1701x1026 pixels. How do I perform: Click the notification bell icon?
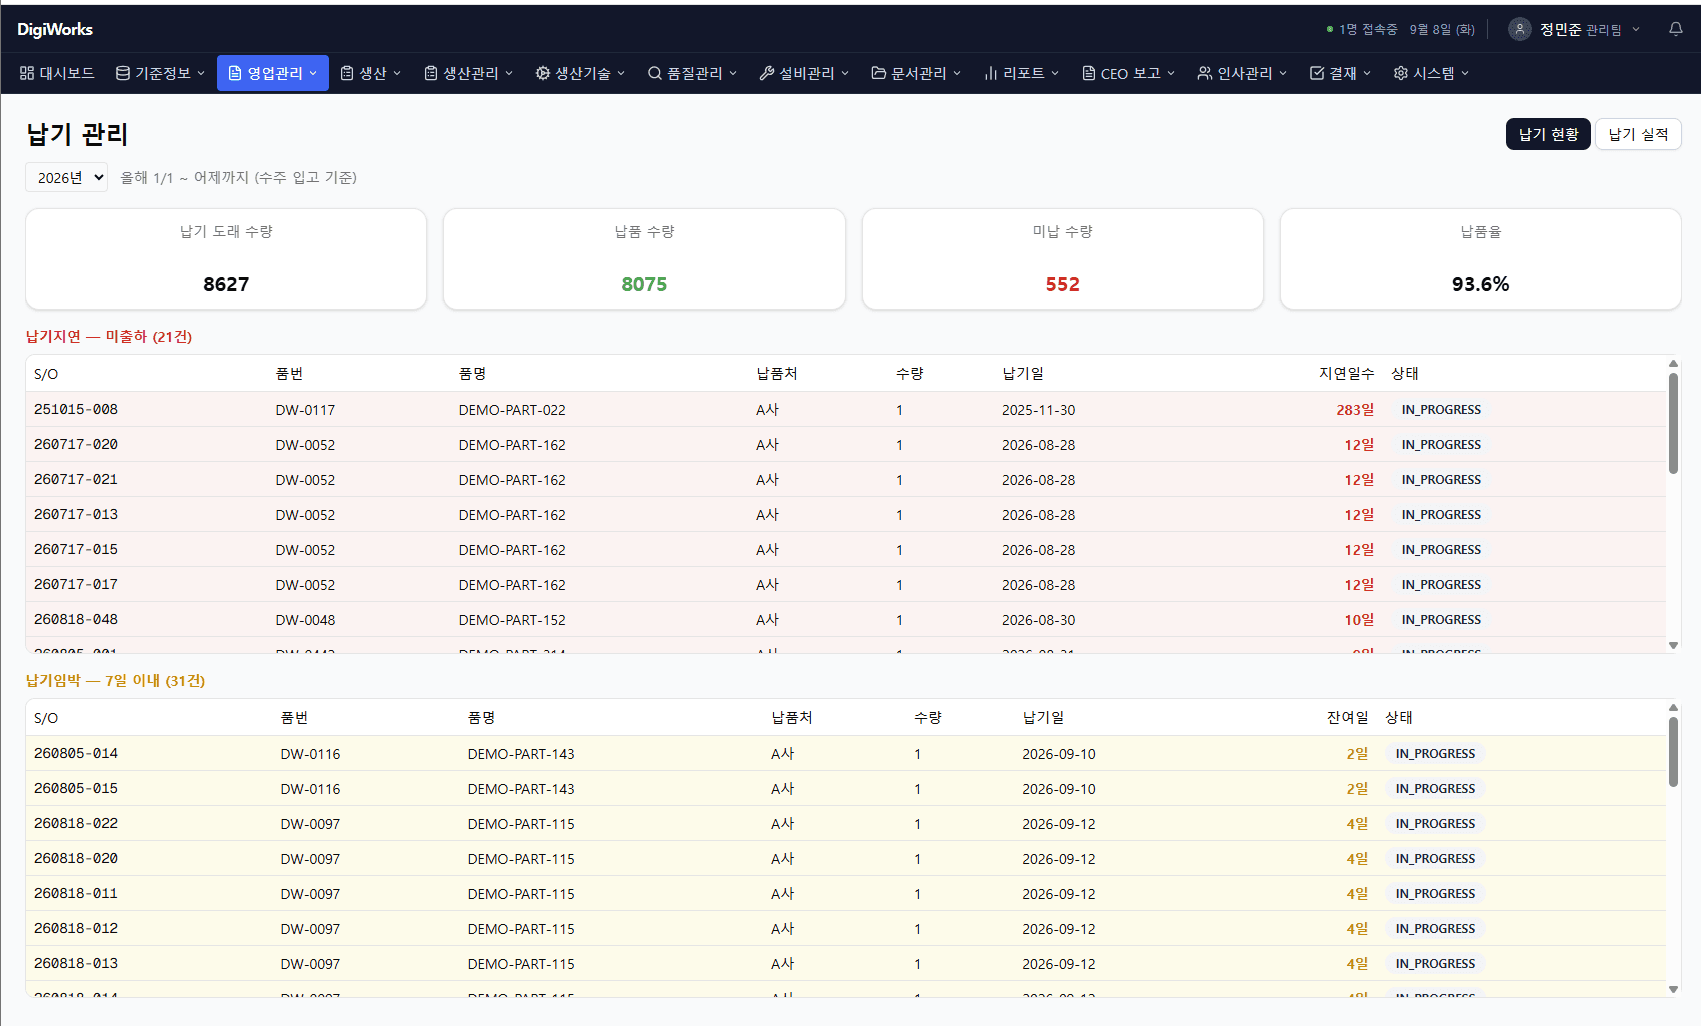[1676, 29]
